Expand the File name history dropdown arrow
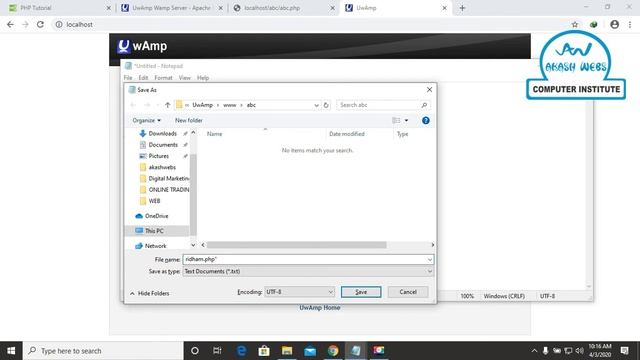The width and height of the screenshot is (640, 360). [x=430, y=260]
